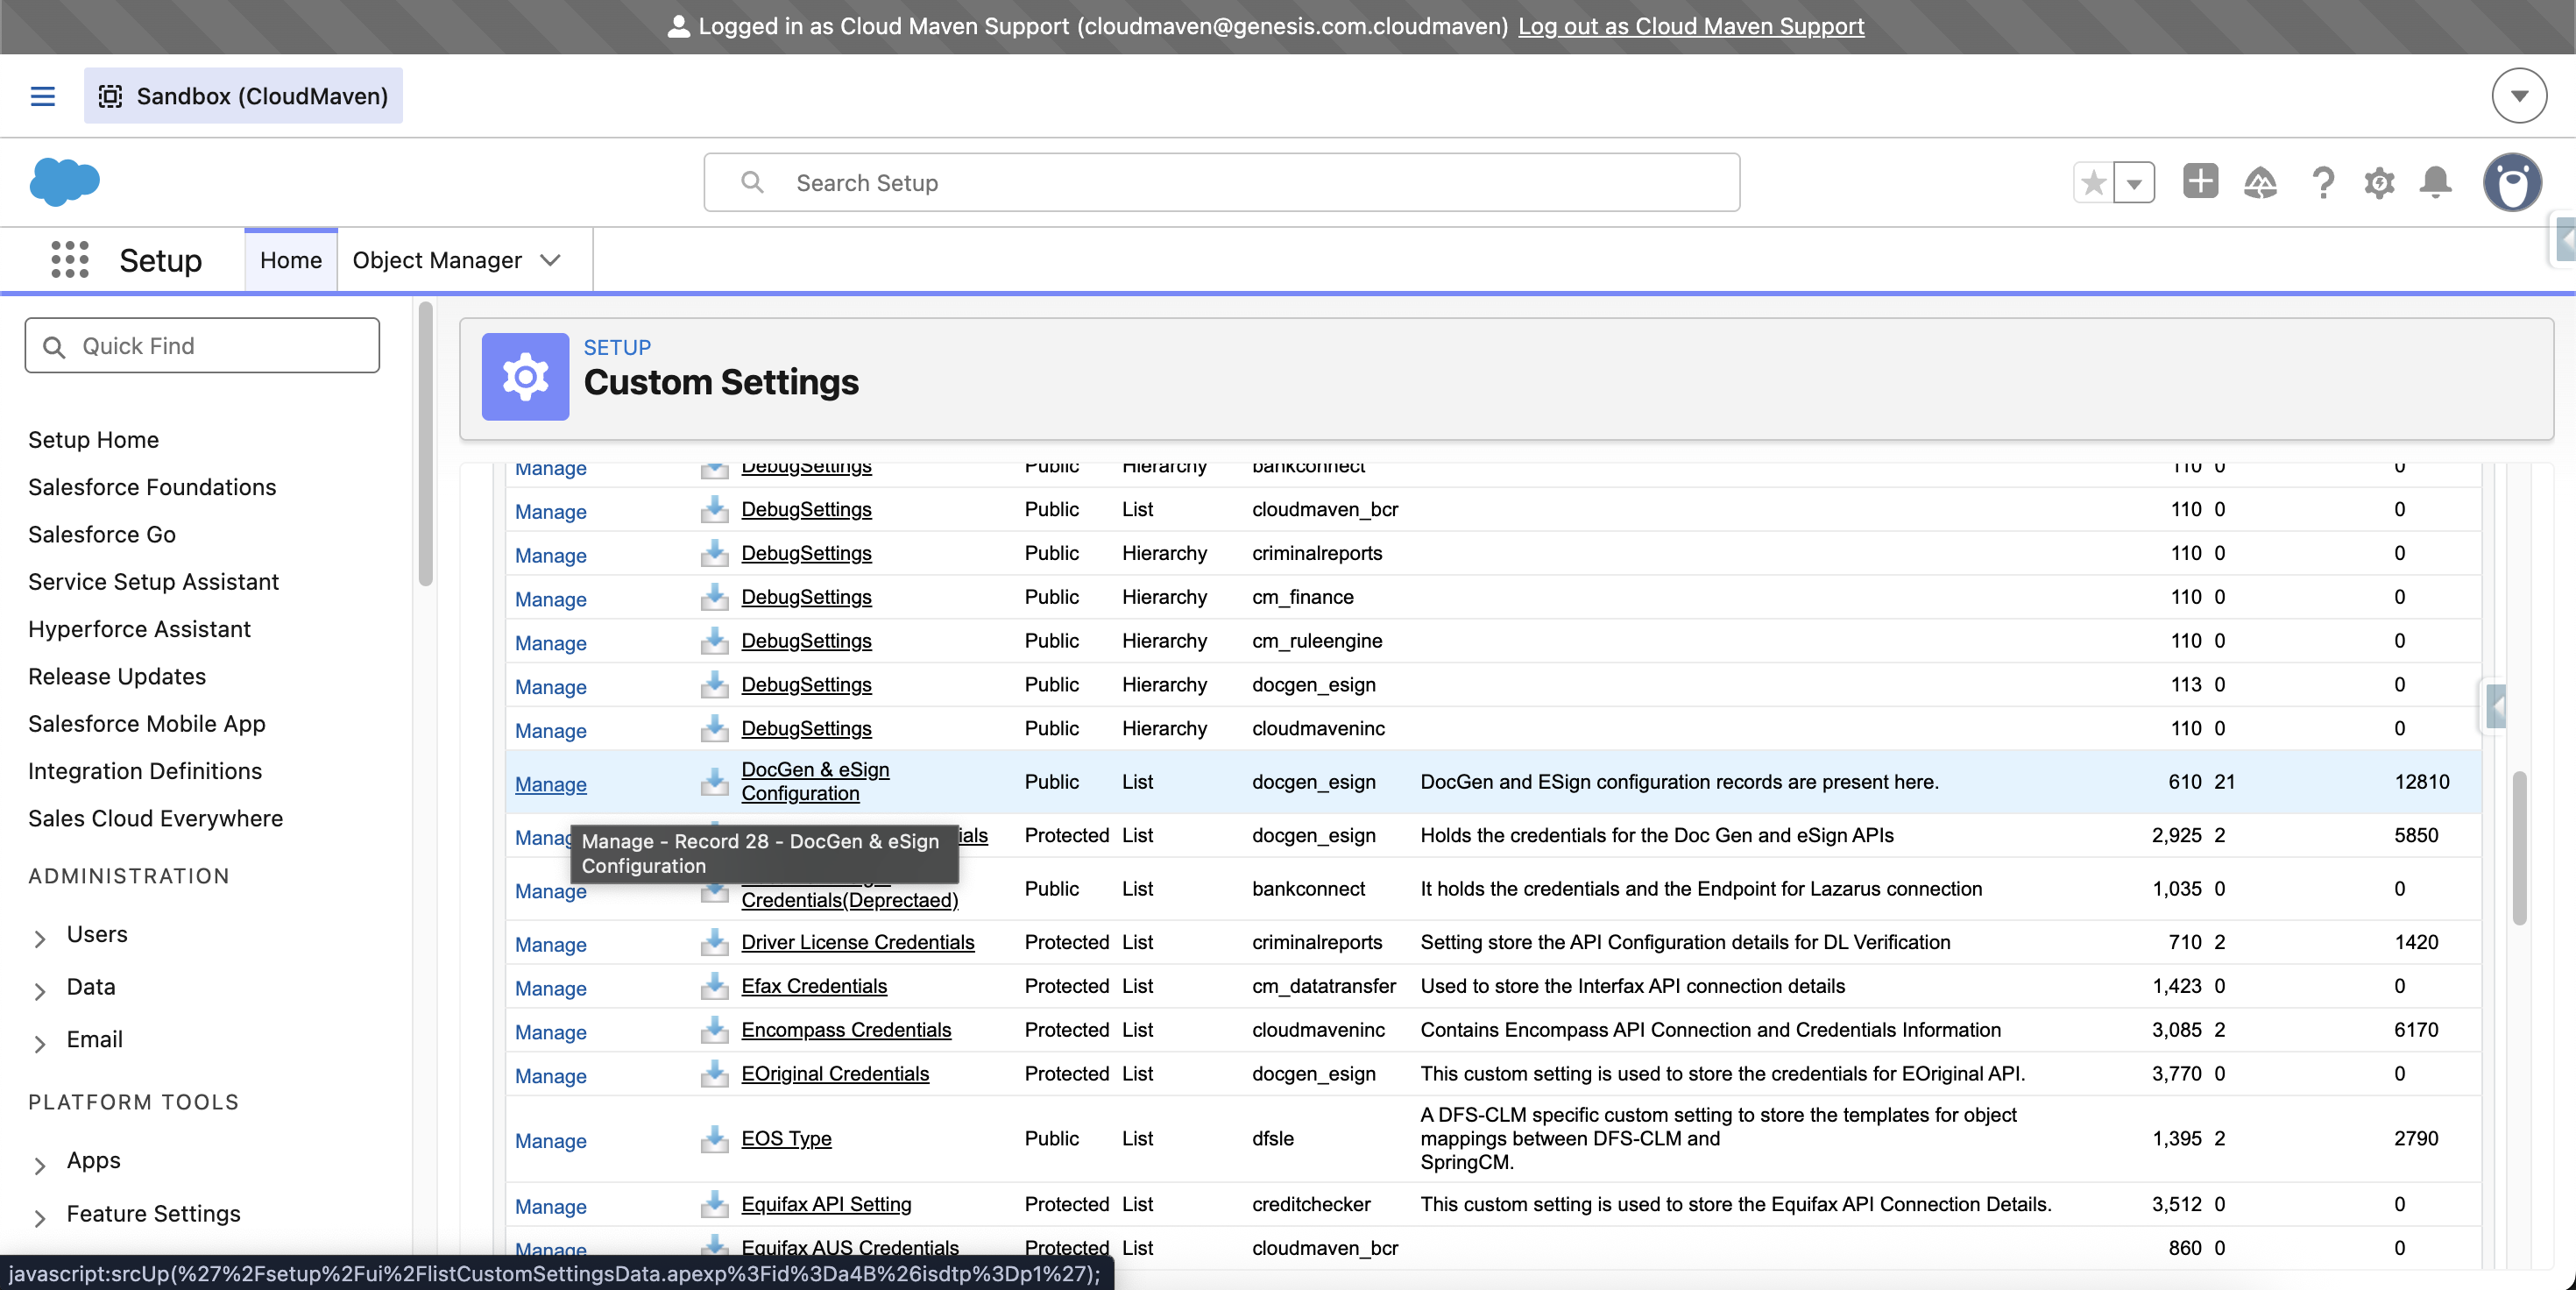This screenshot has height=1290, width=2576.
Task: Open the DocGen & eSign Configuration setting
Action: 815,782
